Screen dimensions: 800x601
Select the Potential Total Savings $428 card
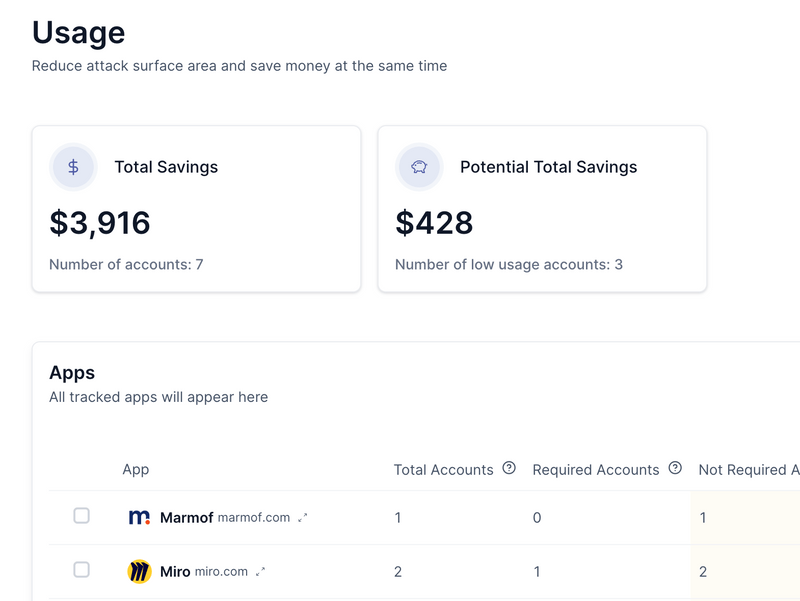coord(542,222)
